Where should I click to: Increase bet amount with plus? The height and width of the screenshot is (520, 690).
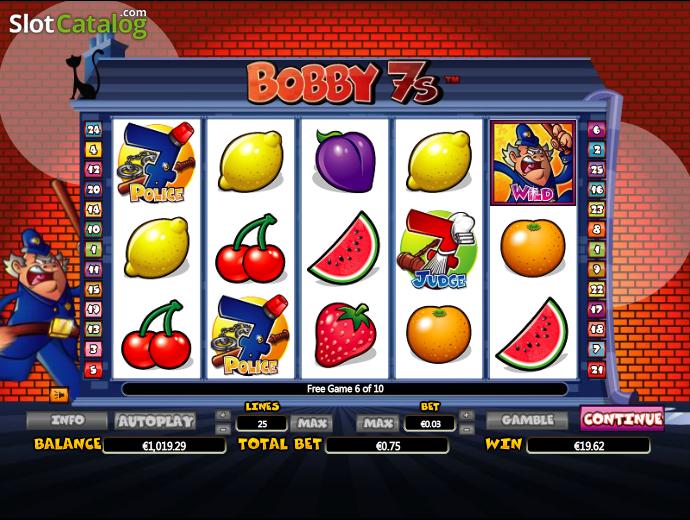[x=466, y=415]
